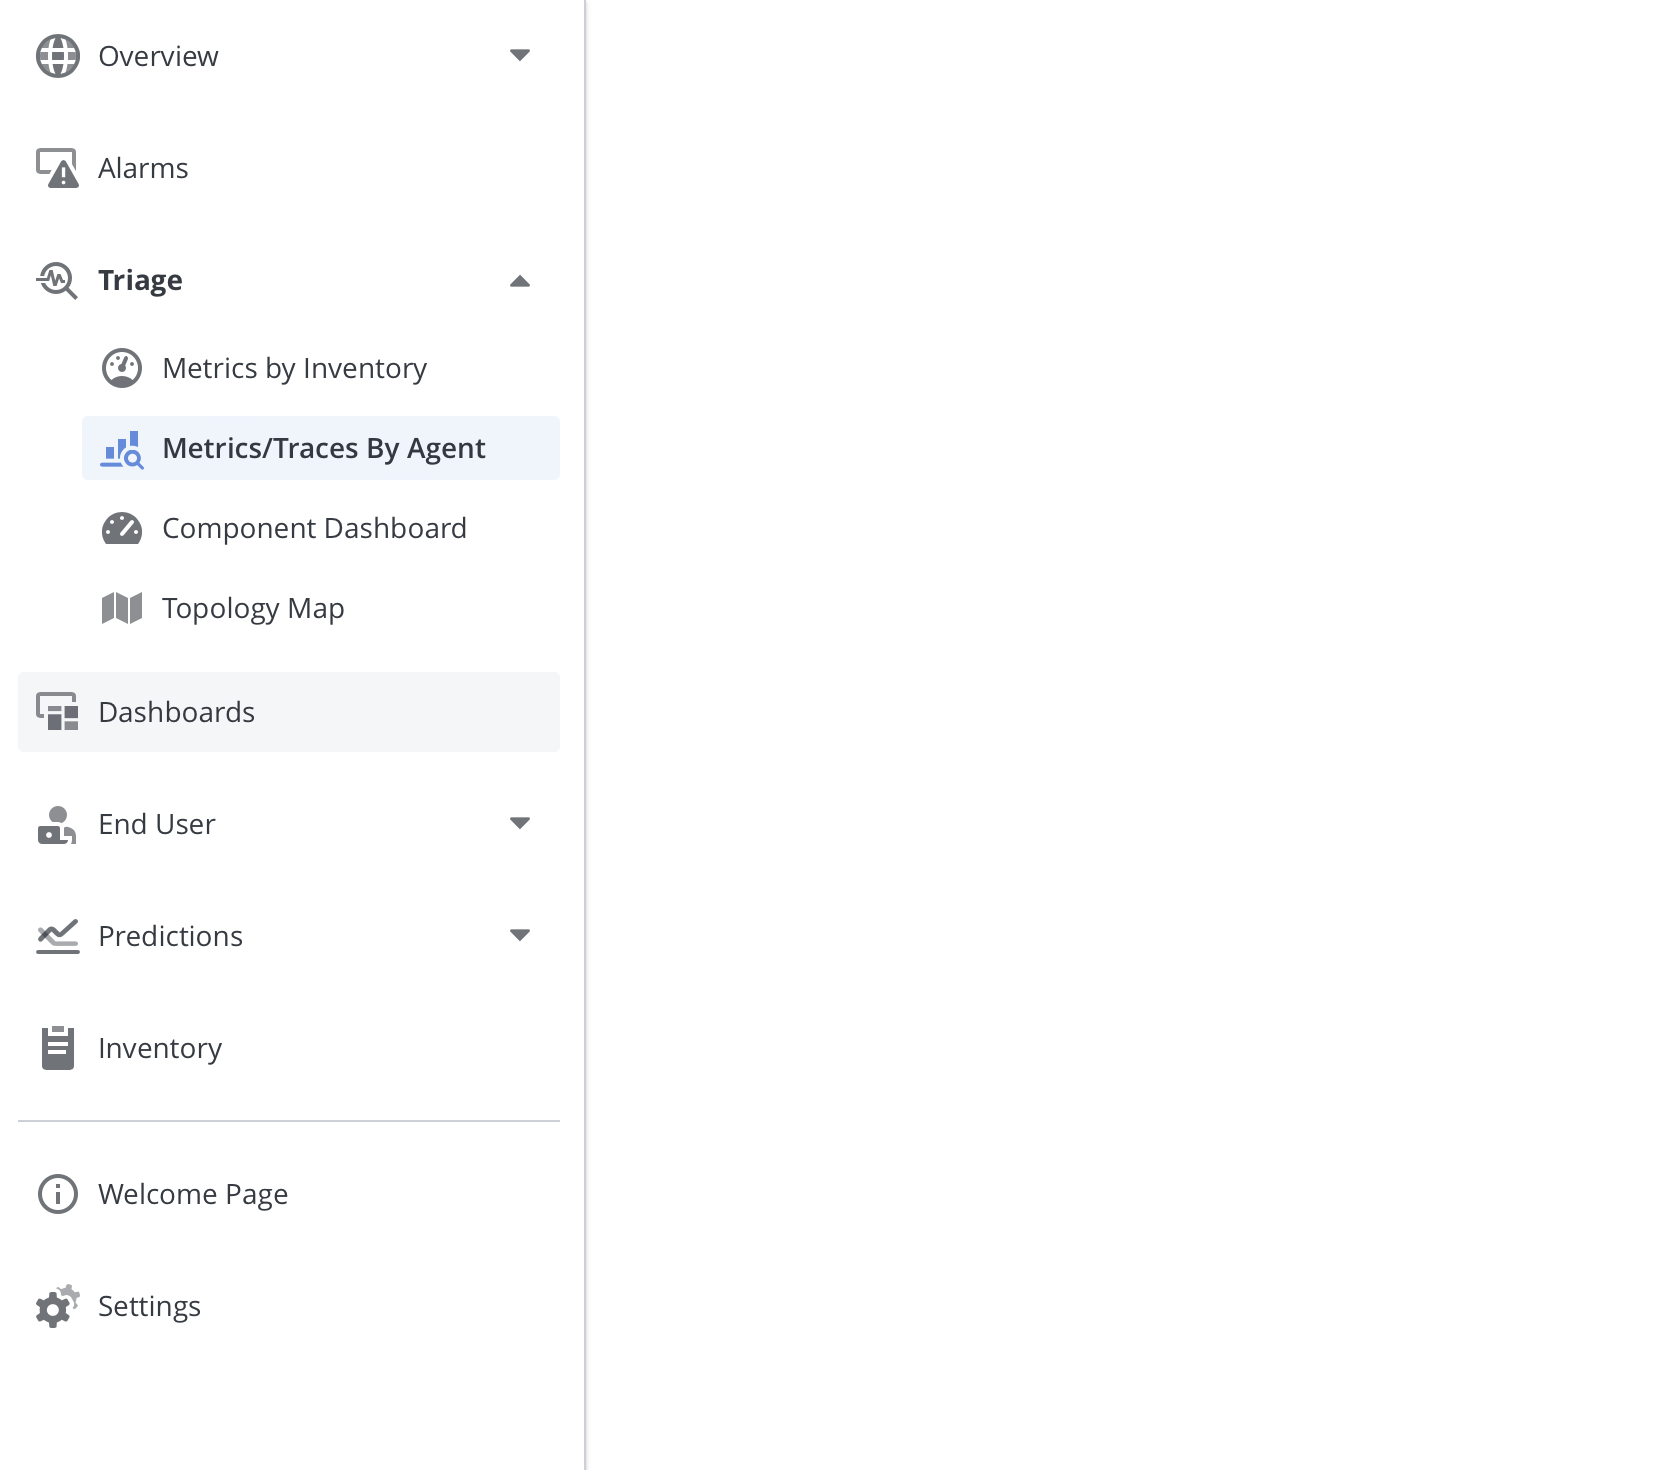Click the Predictions trend line icon
The height and width of the screenshot is (1470, 1674).
(57, 936)
